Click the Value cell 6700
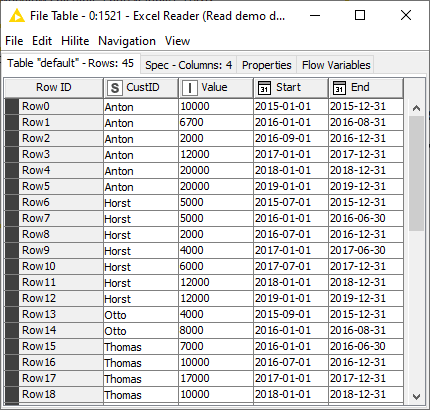This screenshot has width=430, height=410. coord(216,123)
